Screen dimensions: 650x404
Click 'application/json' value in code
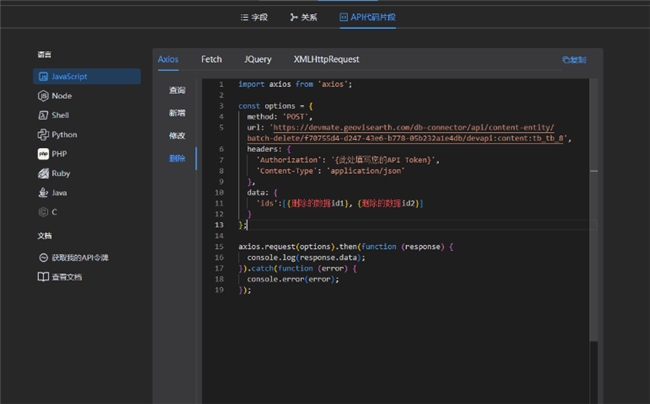tap(365, 171)
